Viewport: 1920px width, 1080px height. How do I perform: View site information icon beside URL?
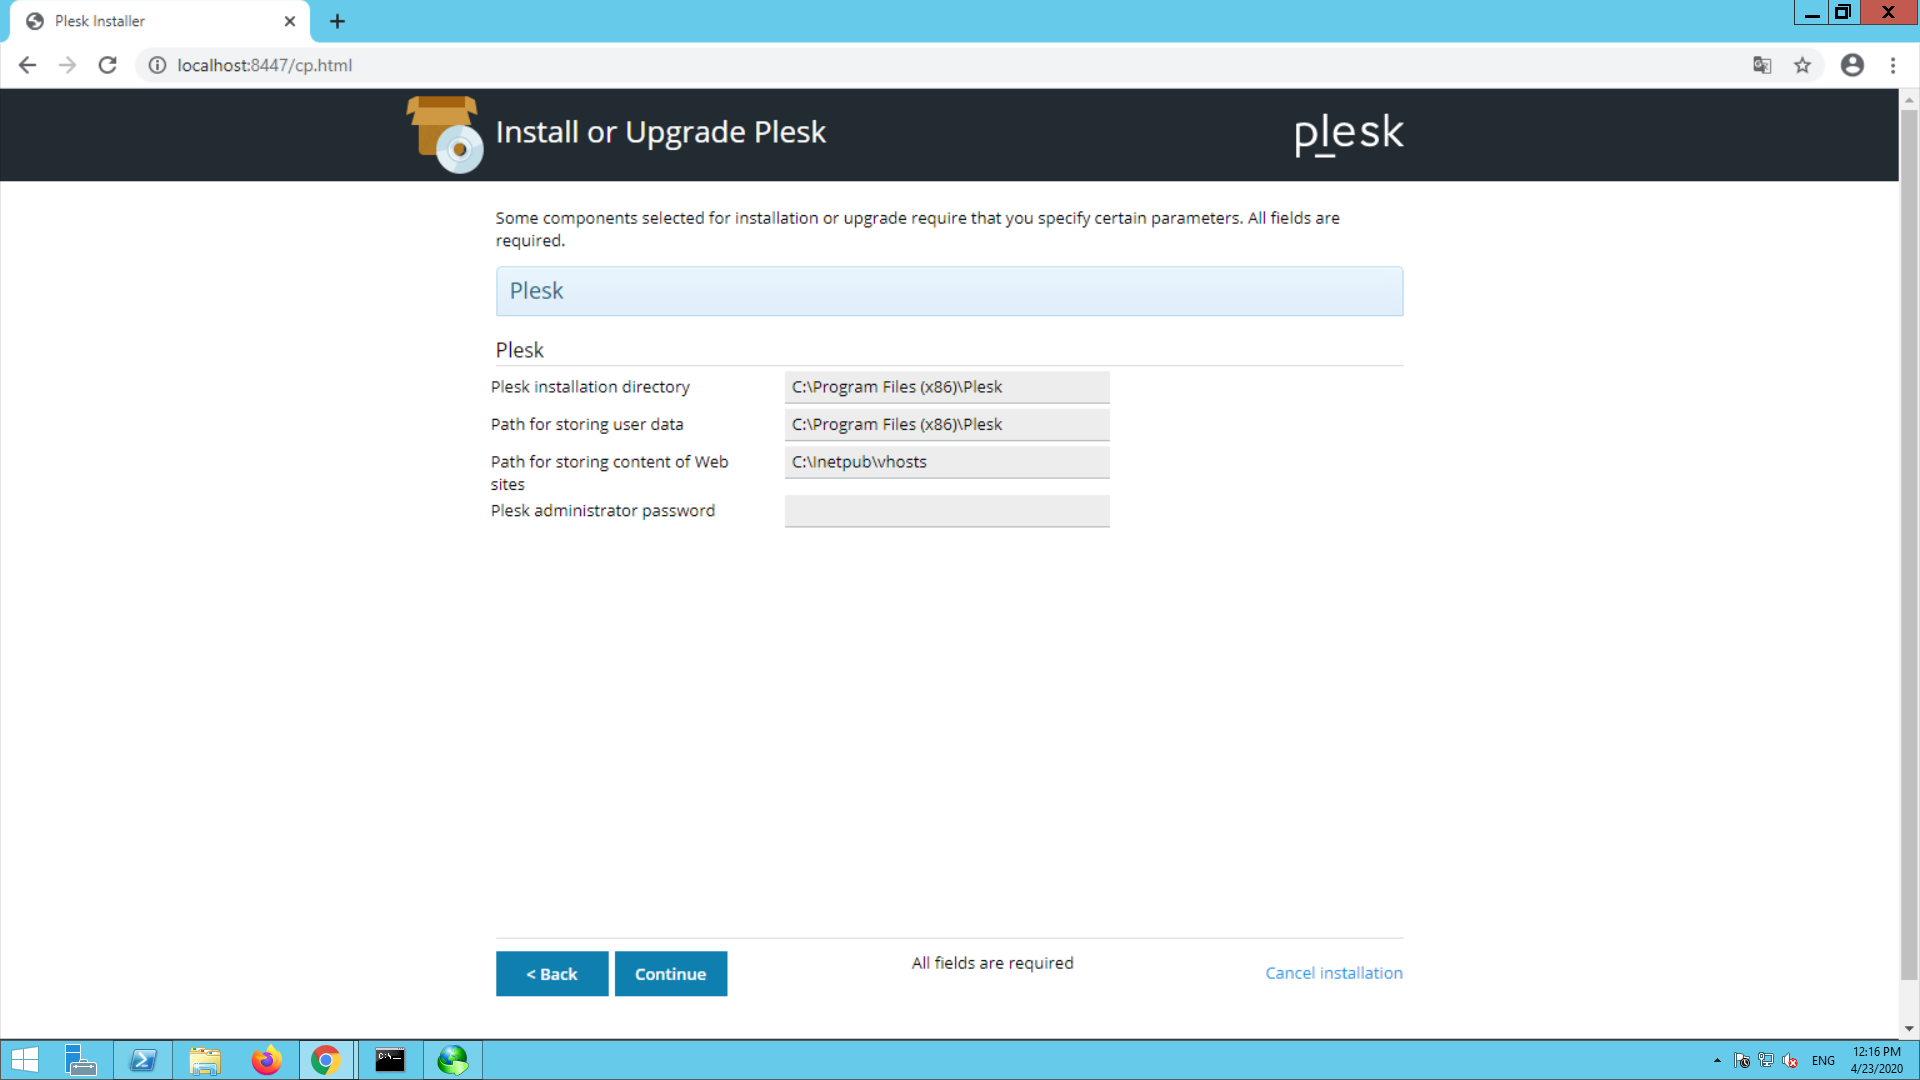157,65
